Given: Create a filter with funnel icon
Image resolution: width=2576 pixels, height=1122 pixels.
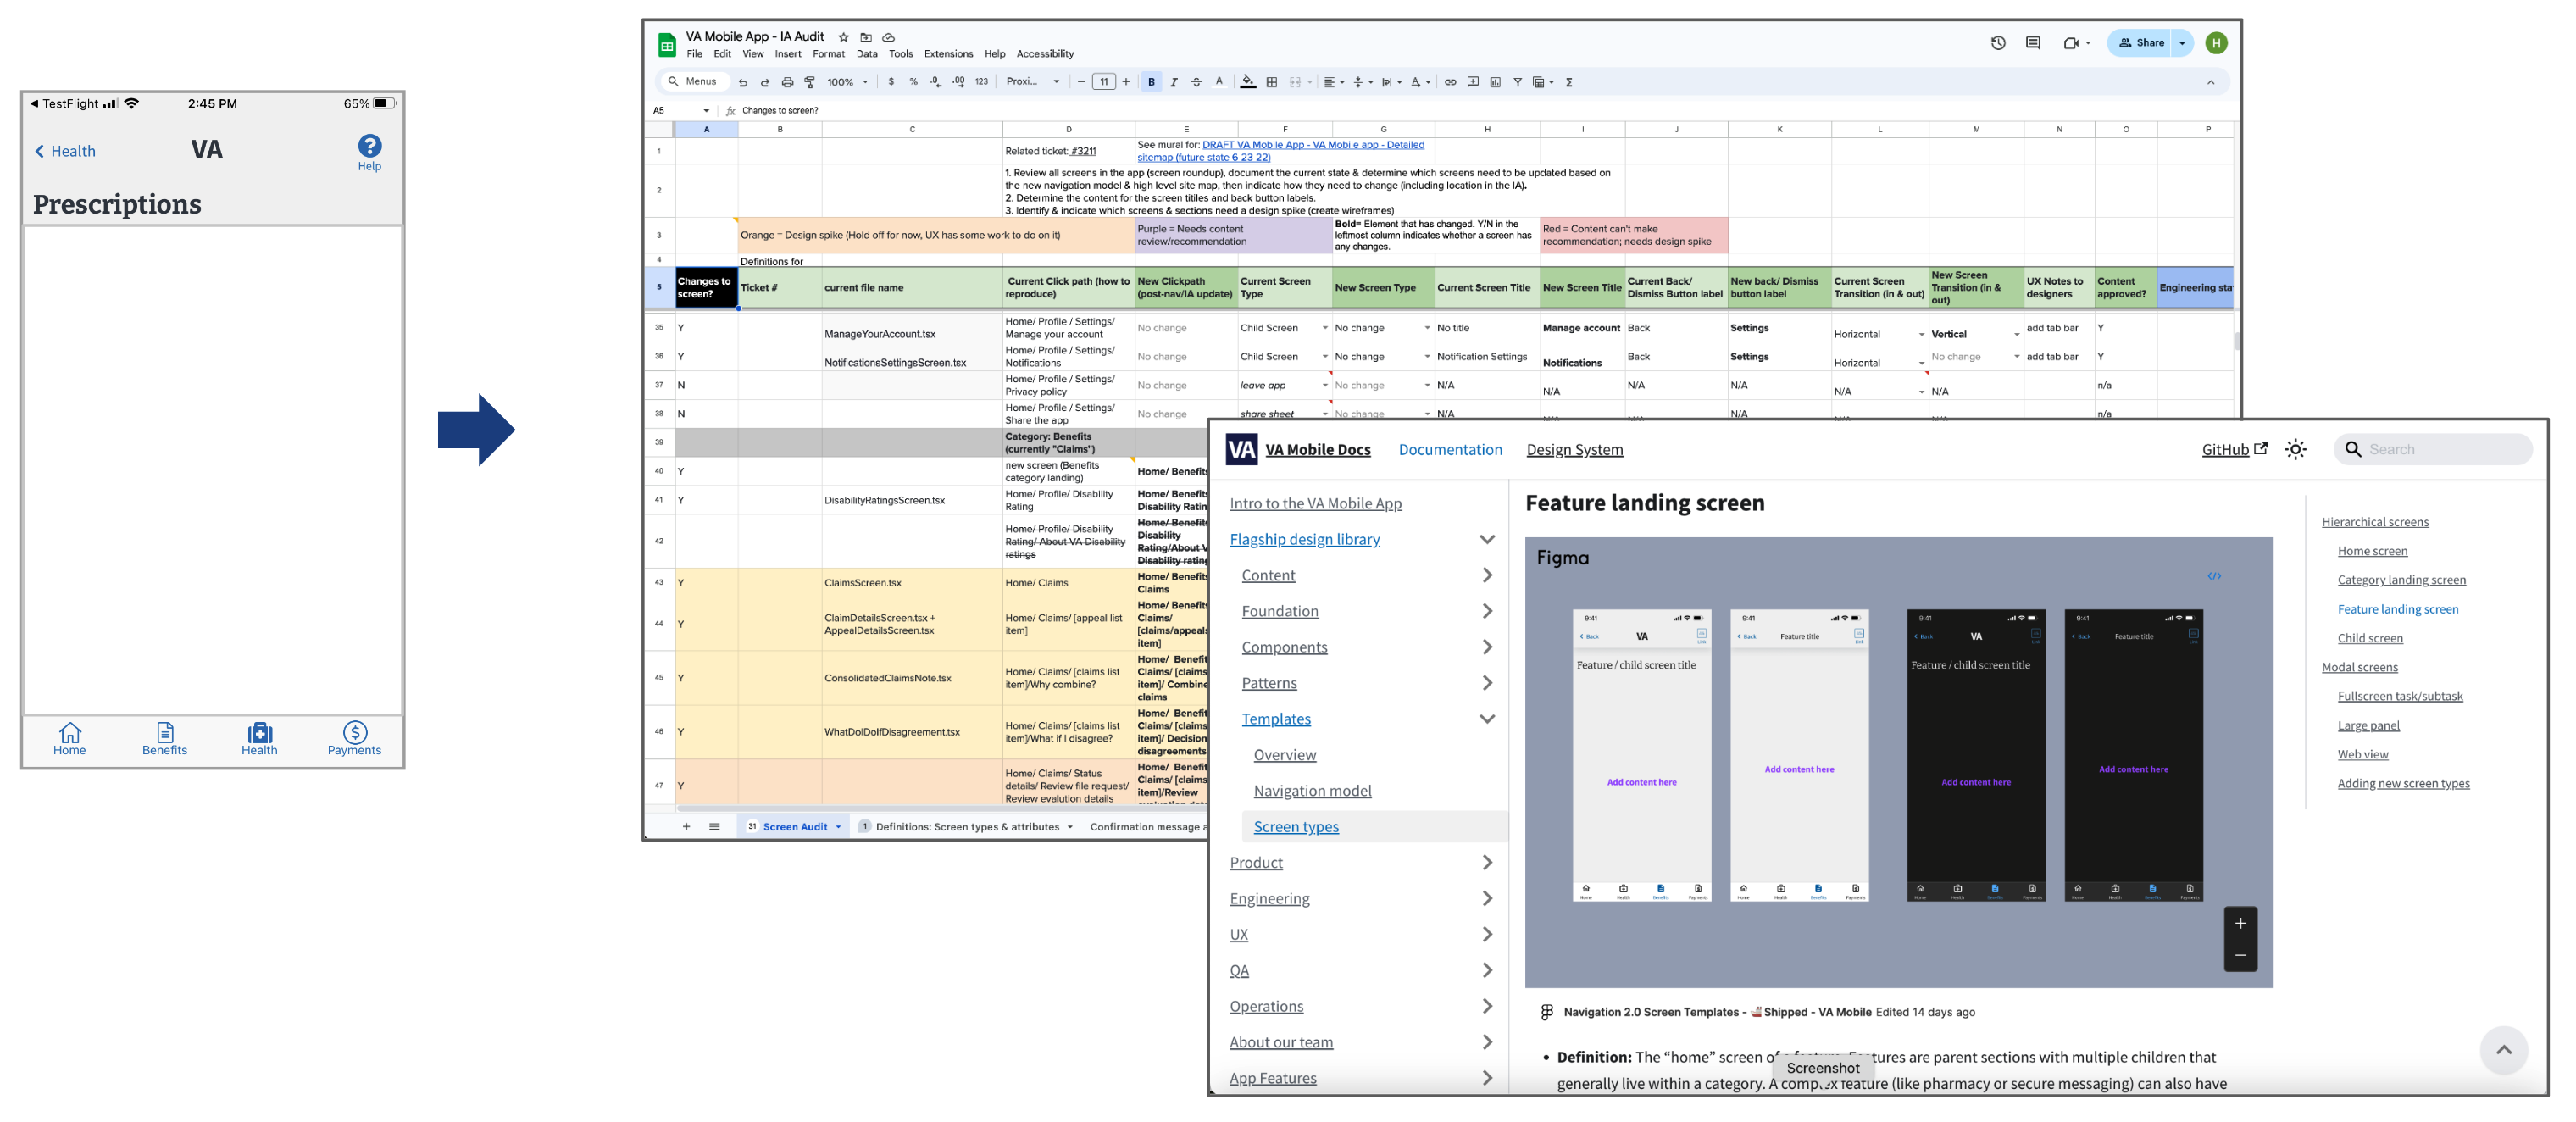Looking at the screenshot, I should point(1517,82).
